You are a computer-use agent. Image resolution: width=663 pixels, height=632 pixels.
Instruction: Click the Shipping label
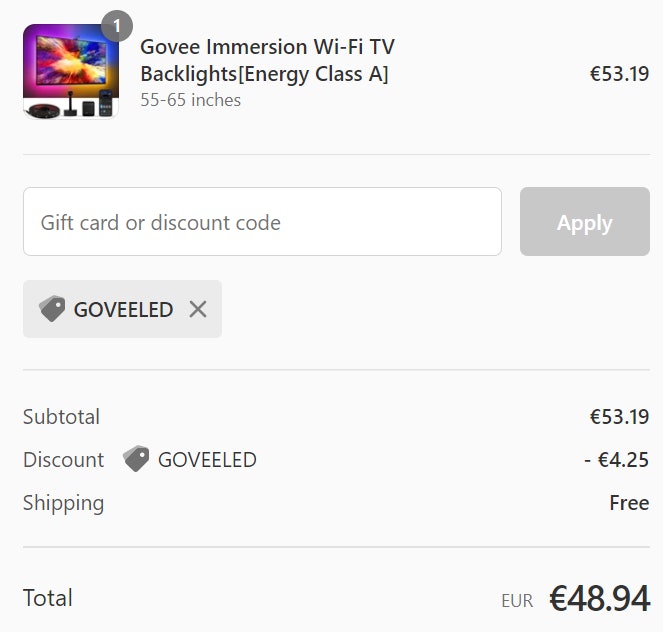pyautogui.click(x=63, y=503)
